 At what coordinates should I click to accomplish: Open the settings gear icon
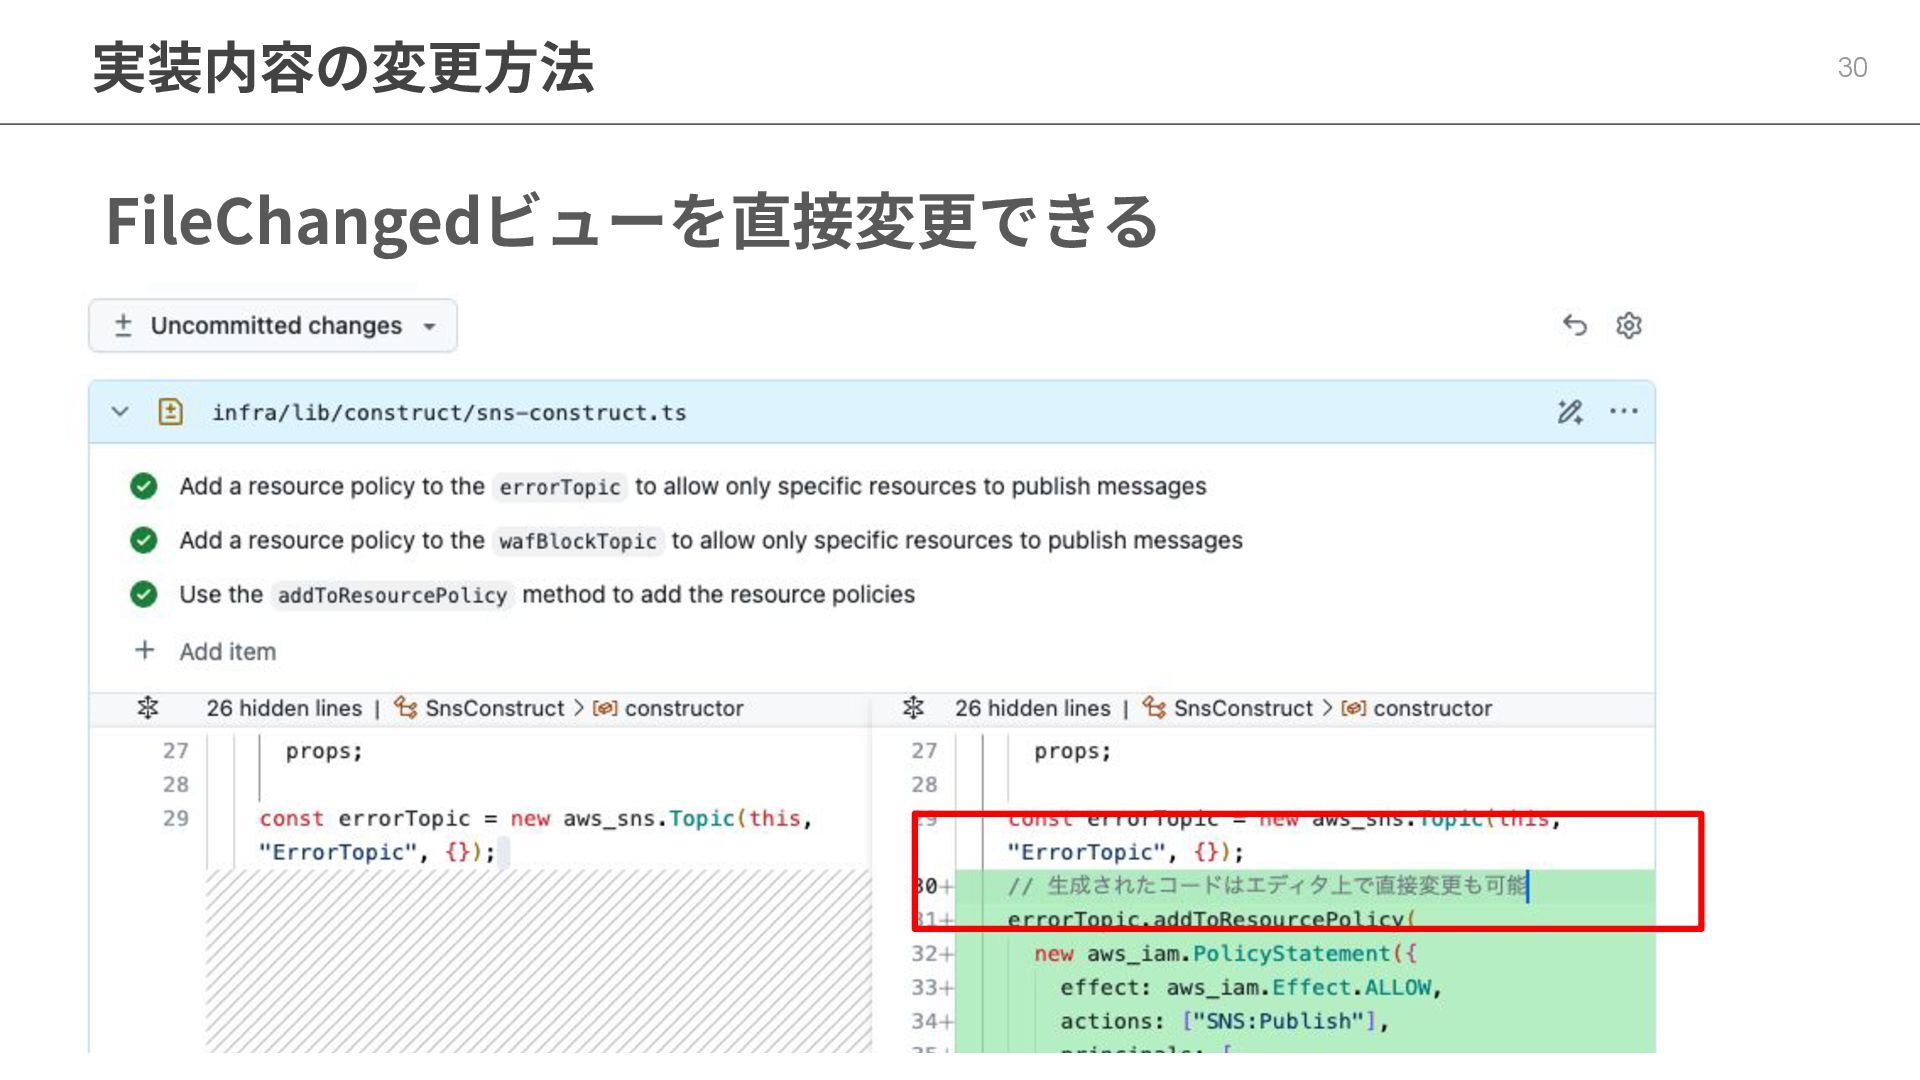click(1629, 325)
